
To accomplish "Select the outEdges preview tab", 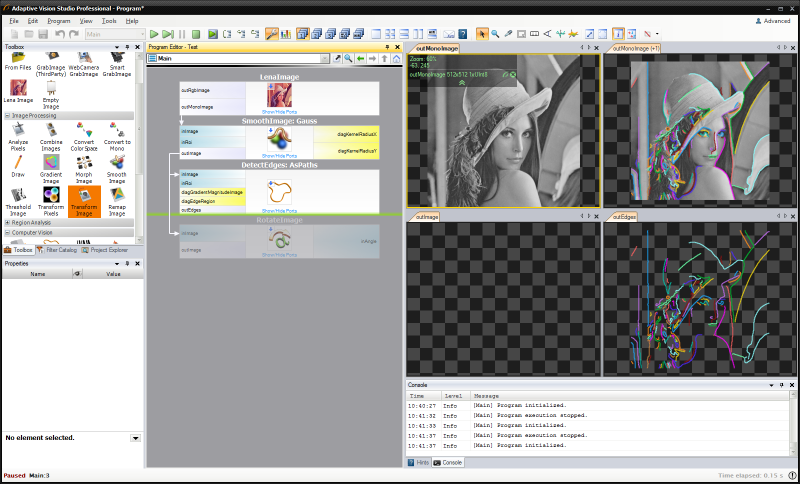I will pyautogui.click(x=624, y=216).
